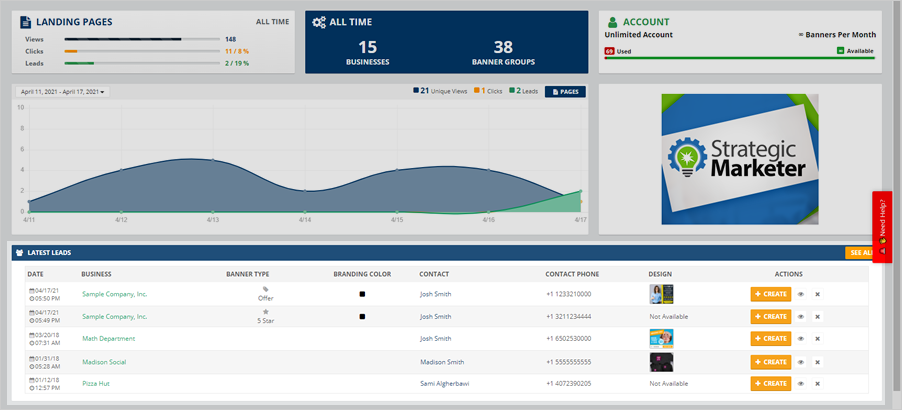
Task: Delete the Pizza Hut lead with X icon
Action: click(817, 383)
